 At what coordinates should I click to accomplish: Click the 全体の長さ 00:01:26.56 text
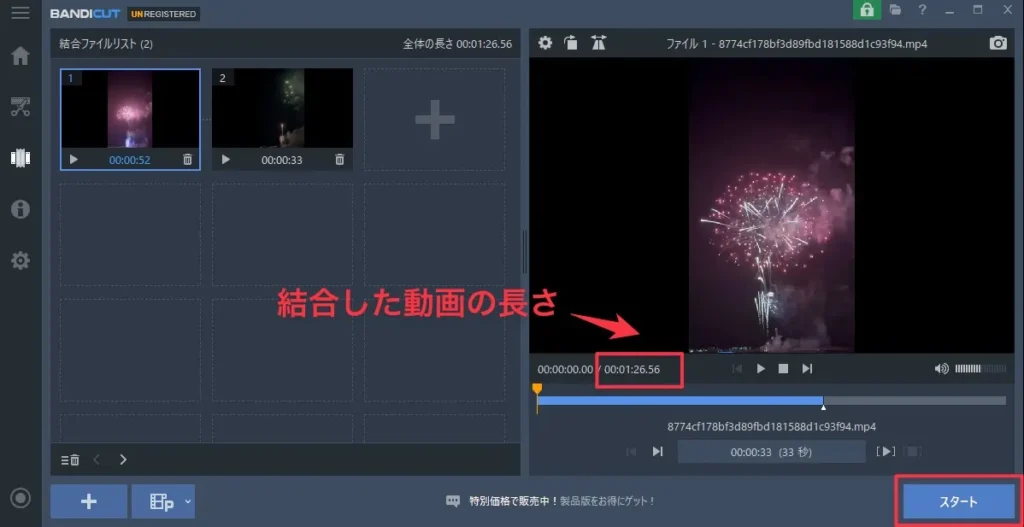(457, 44)
